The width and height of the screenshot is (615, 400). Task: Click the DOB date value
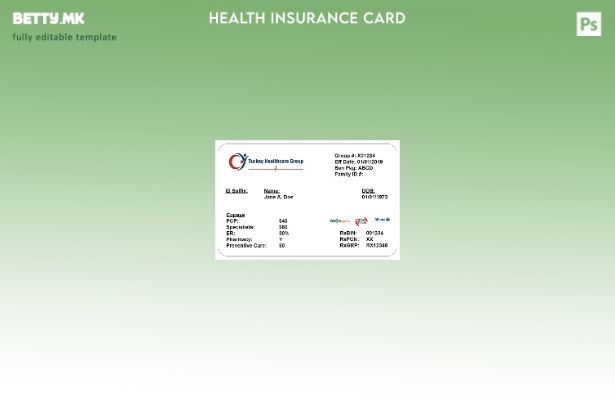point(374,197)
